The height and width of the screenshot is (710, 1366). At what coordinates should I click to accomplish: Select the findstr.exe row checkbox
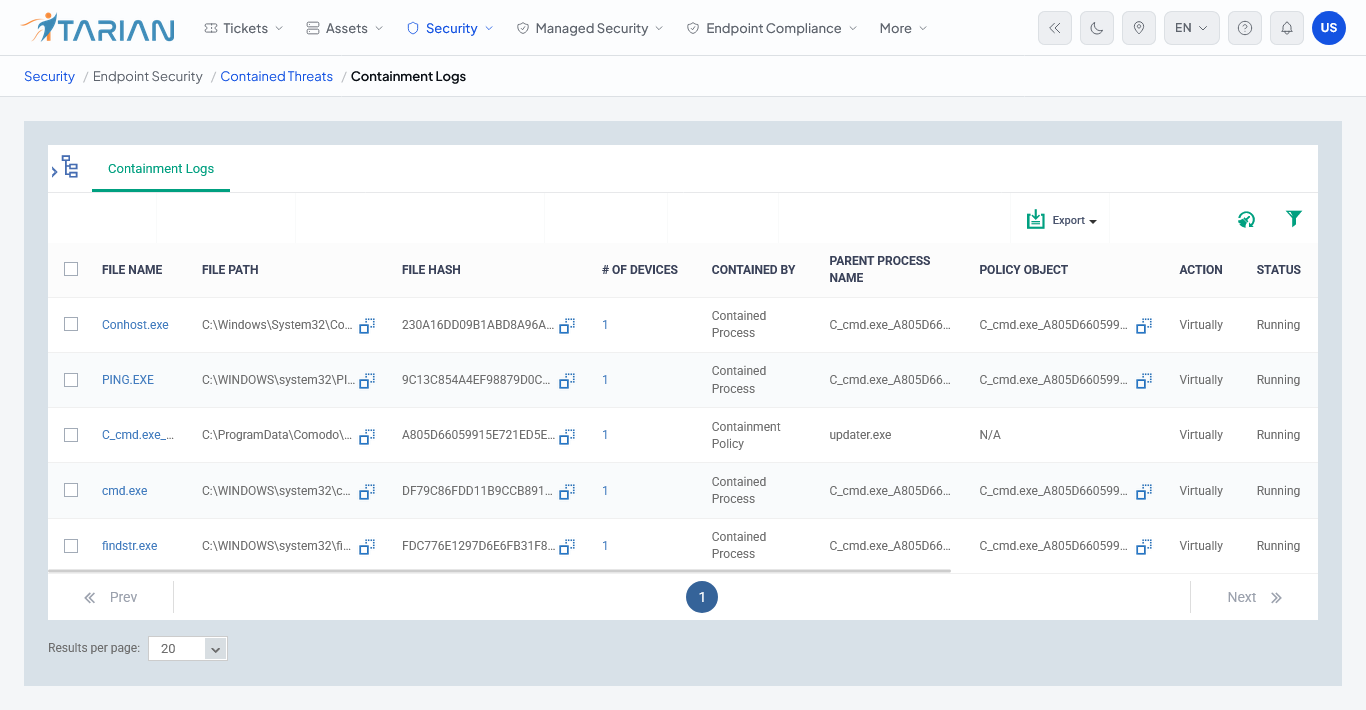pos(71,546)
